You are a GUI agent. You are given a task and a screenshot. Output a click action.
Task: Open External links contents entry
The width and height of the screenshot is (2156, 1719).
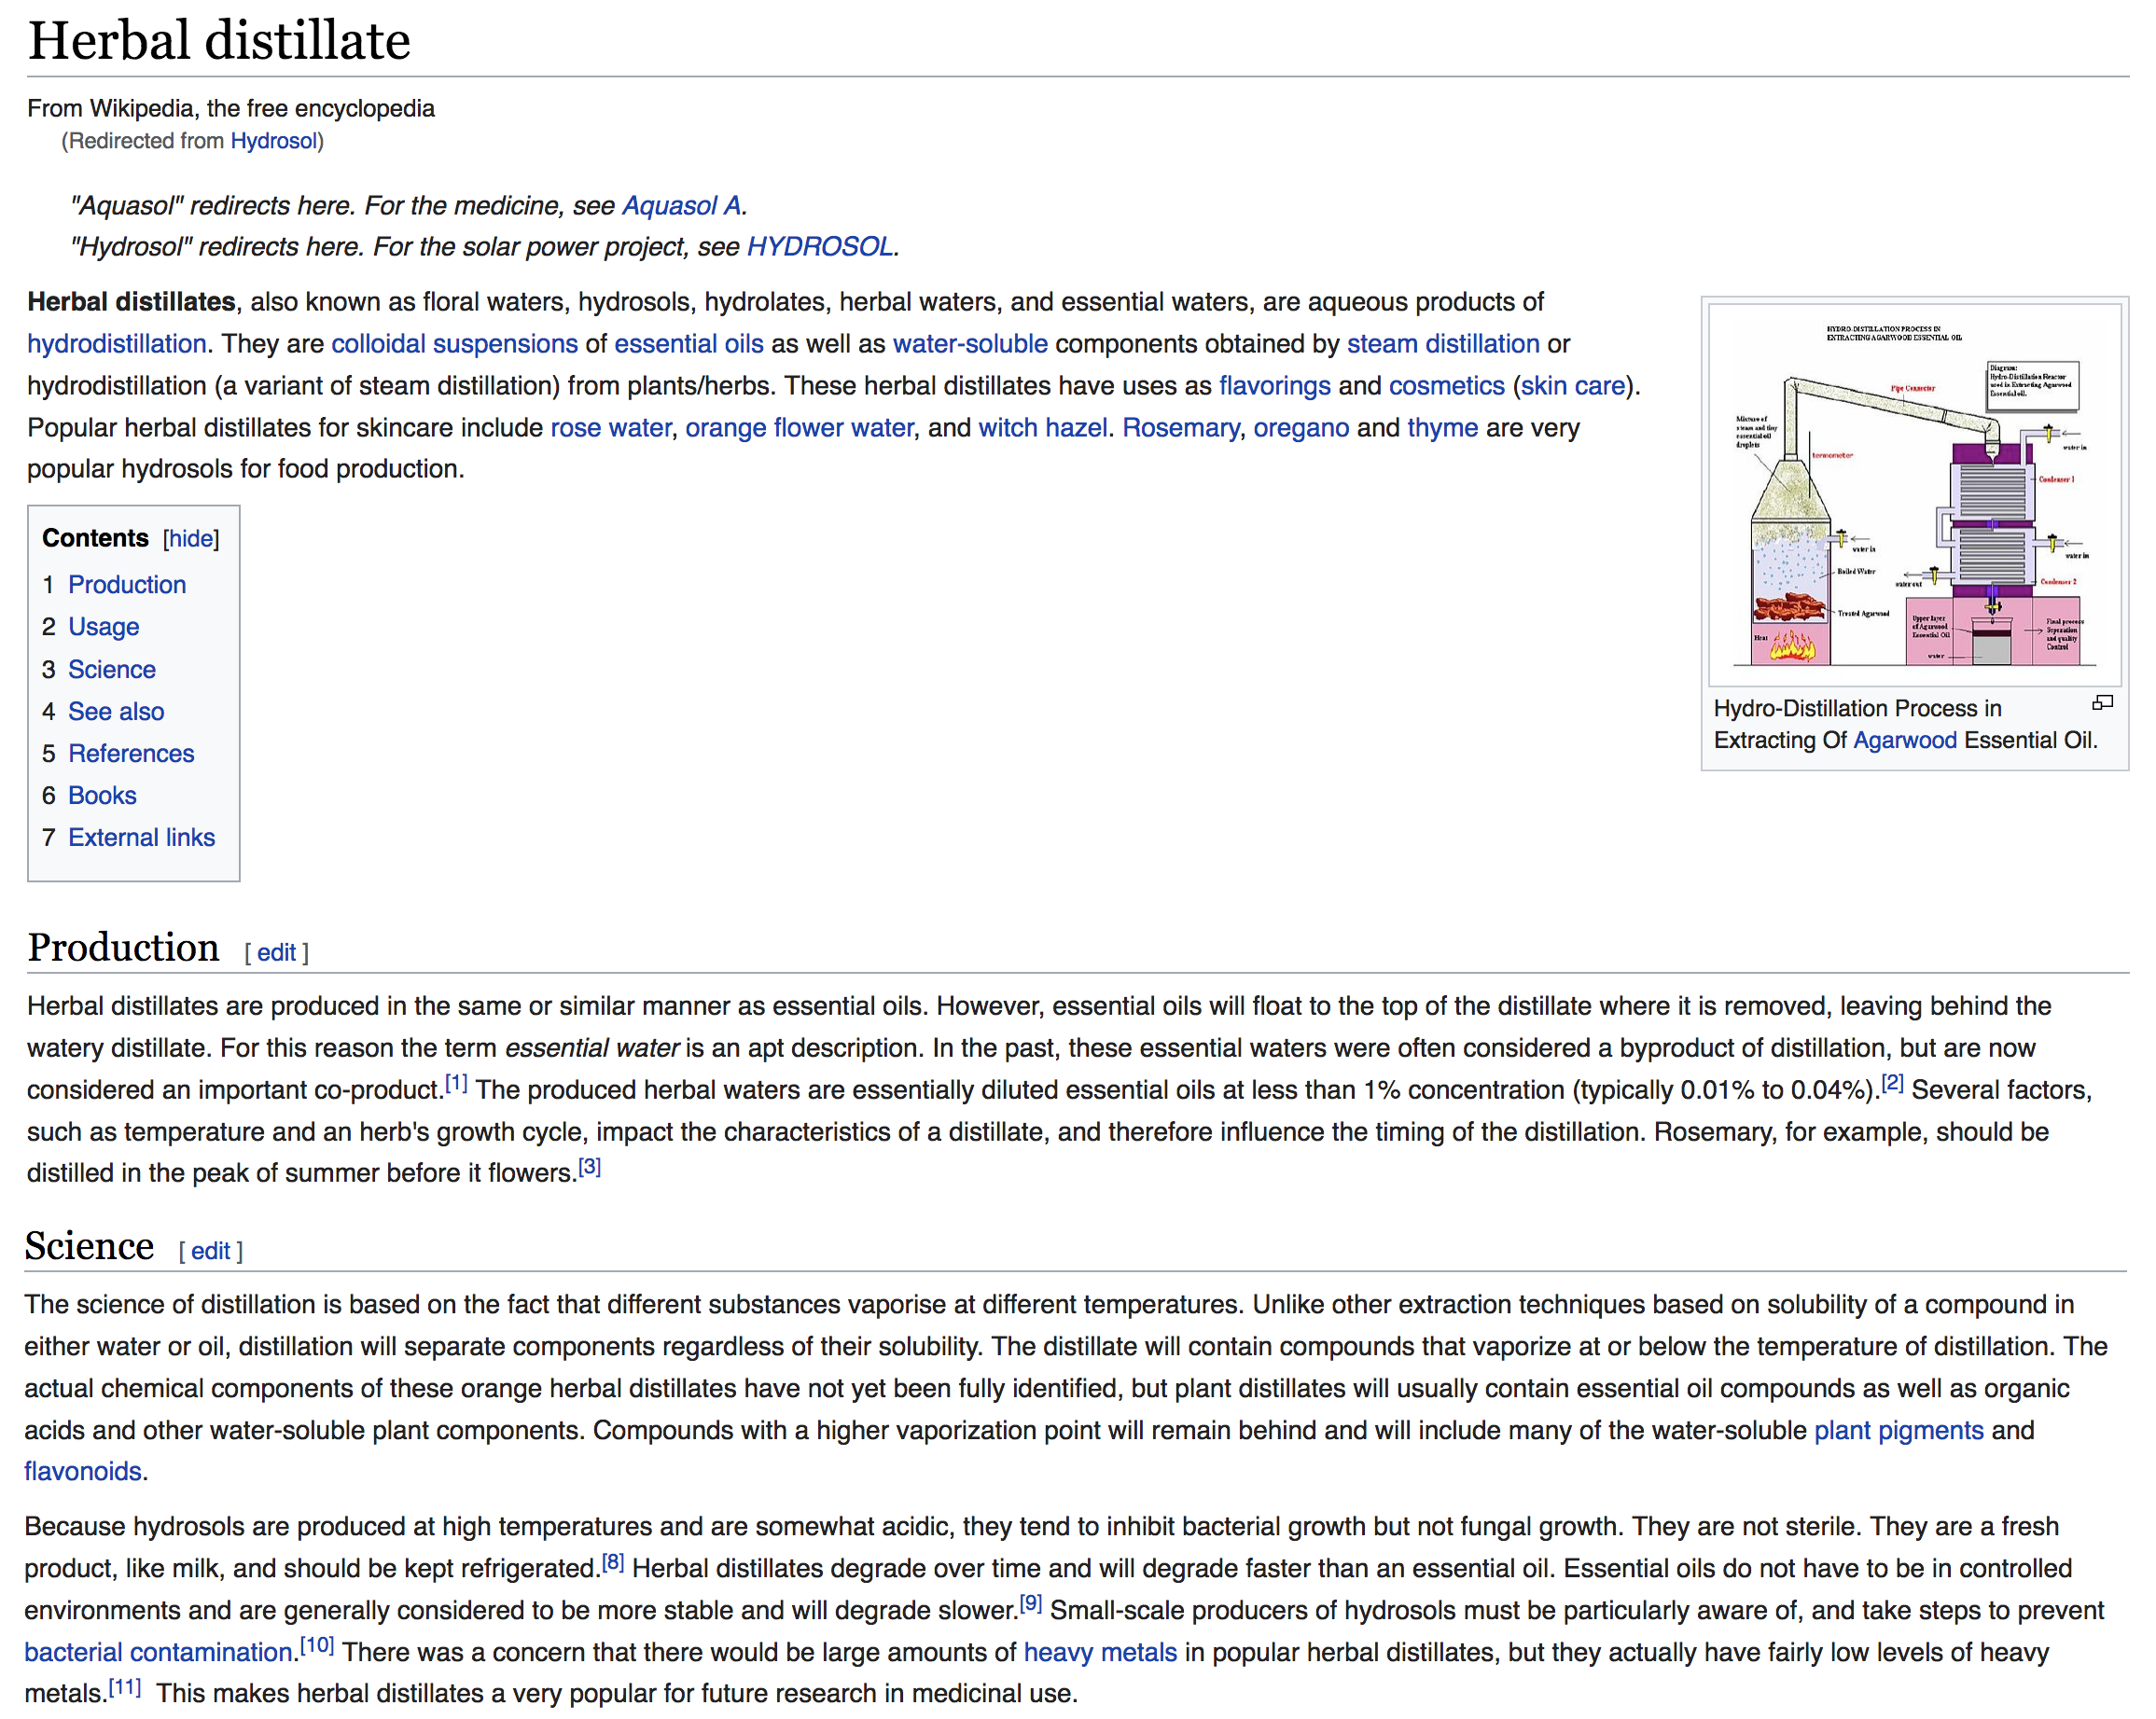[x=141, y=838]
